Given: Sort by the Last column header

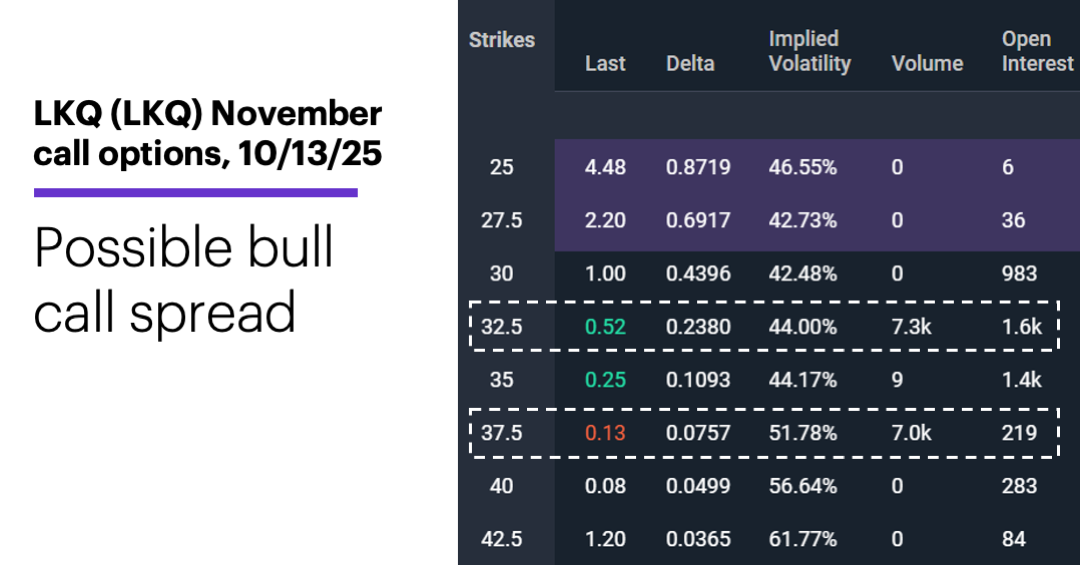Looking at the screenshot, I should click(x=605, y=63).
